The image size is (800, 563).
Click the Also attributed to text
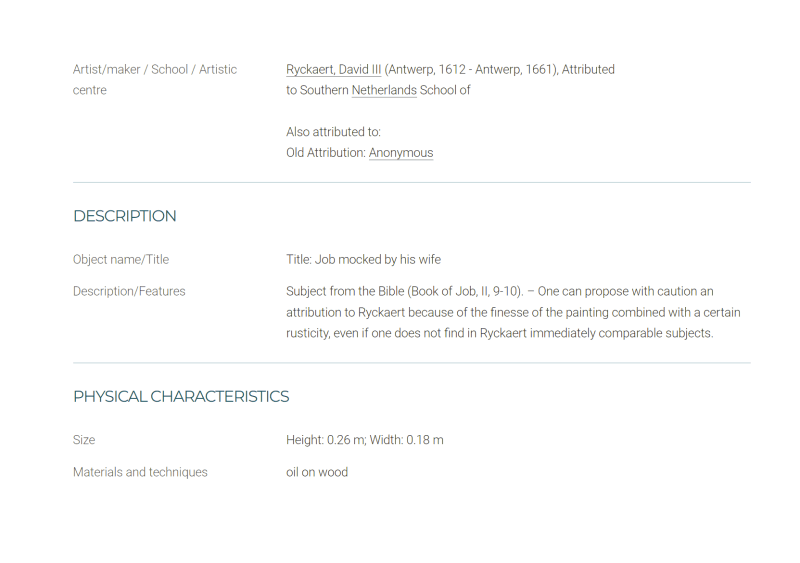click(333, 132)
